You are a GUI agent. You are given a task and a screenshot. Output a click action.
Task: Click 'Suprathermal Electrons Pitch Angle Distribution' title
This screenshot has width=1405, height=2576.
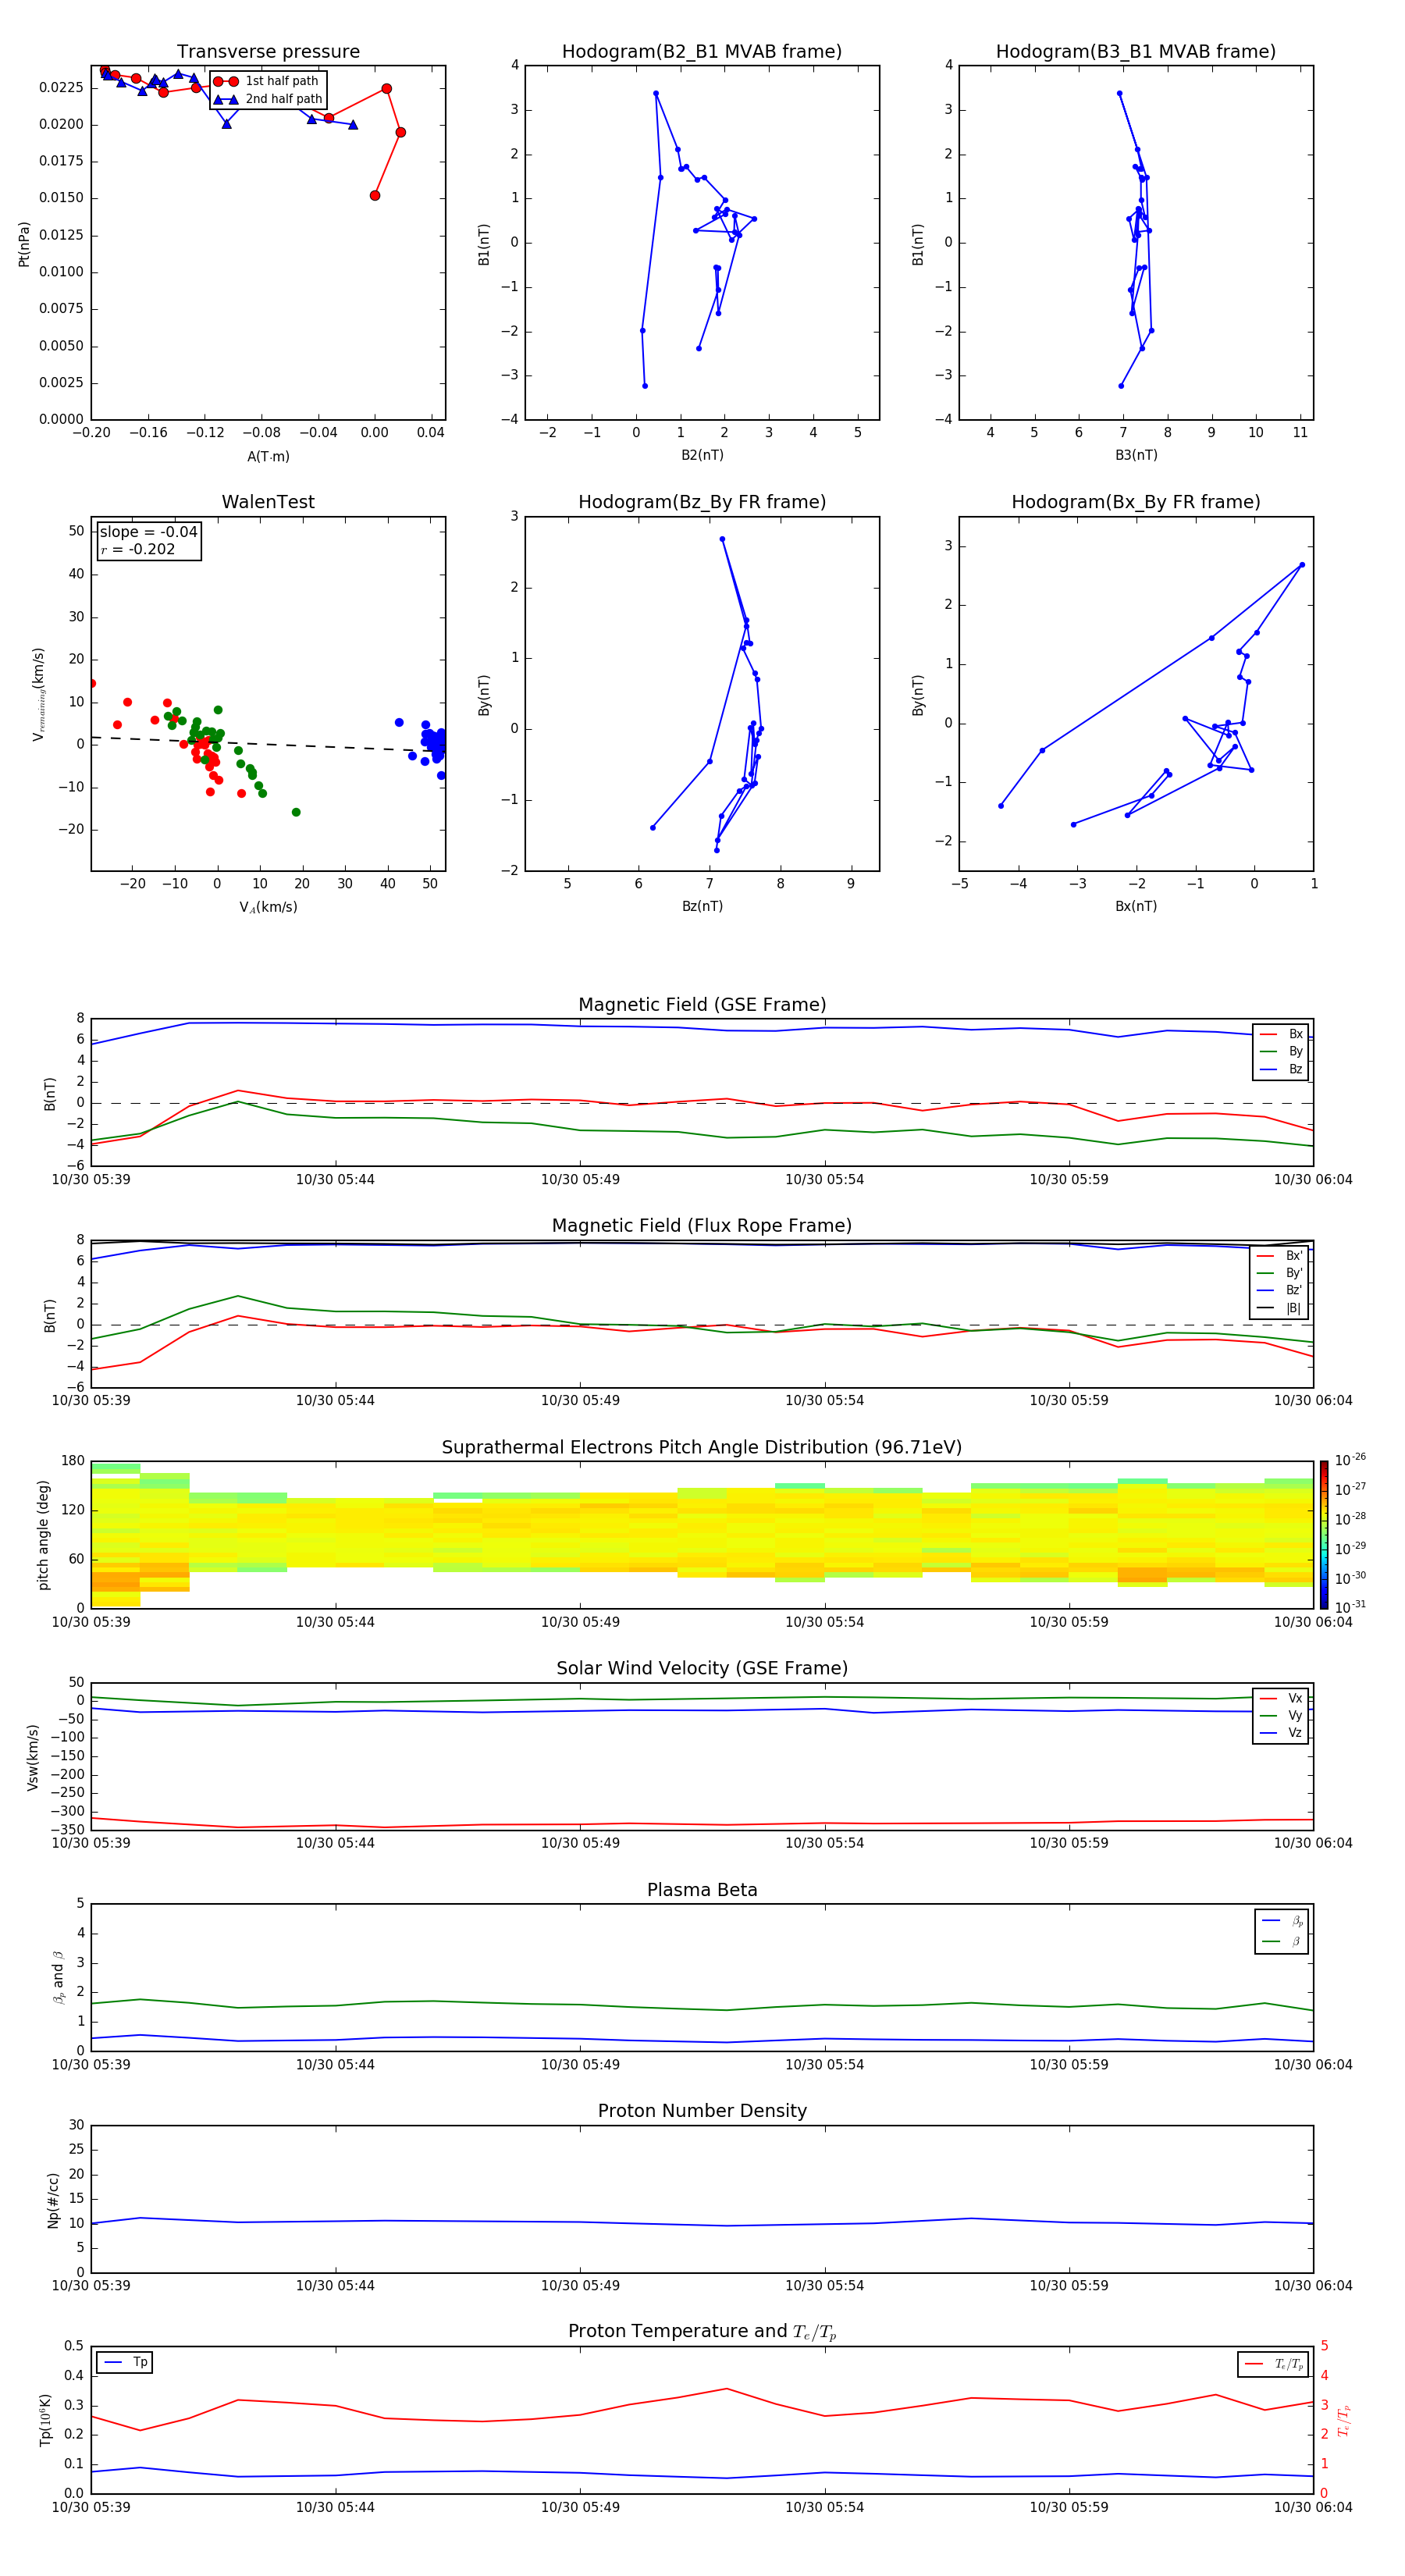[x=702, y=1448]
